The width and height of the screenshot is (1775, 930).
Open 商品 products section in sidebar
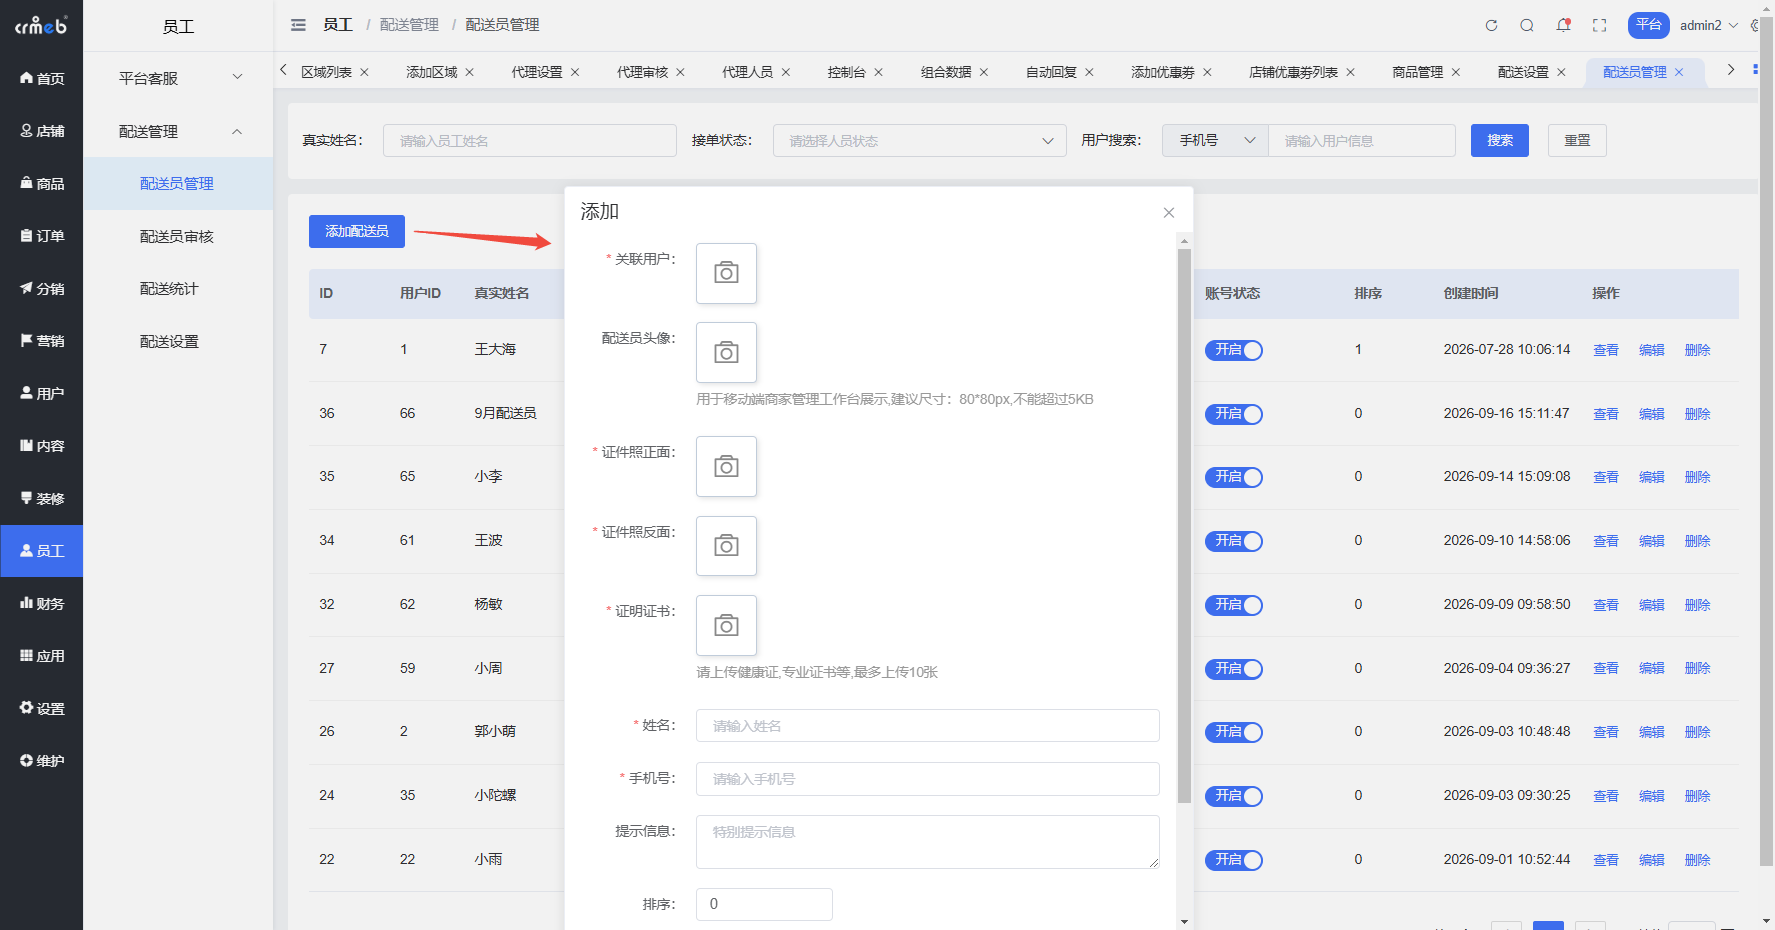tap(41, 183)
